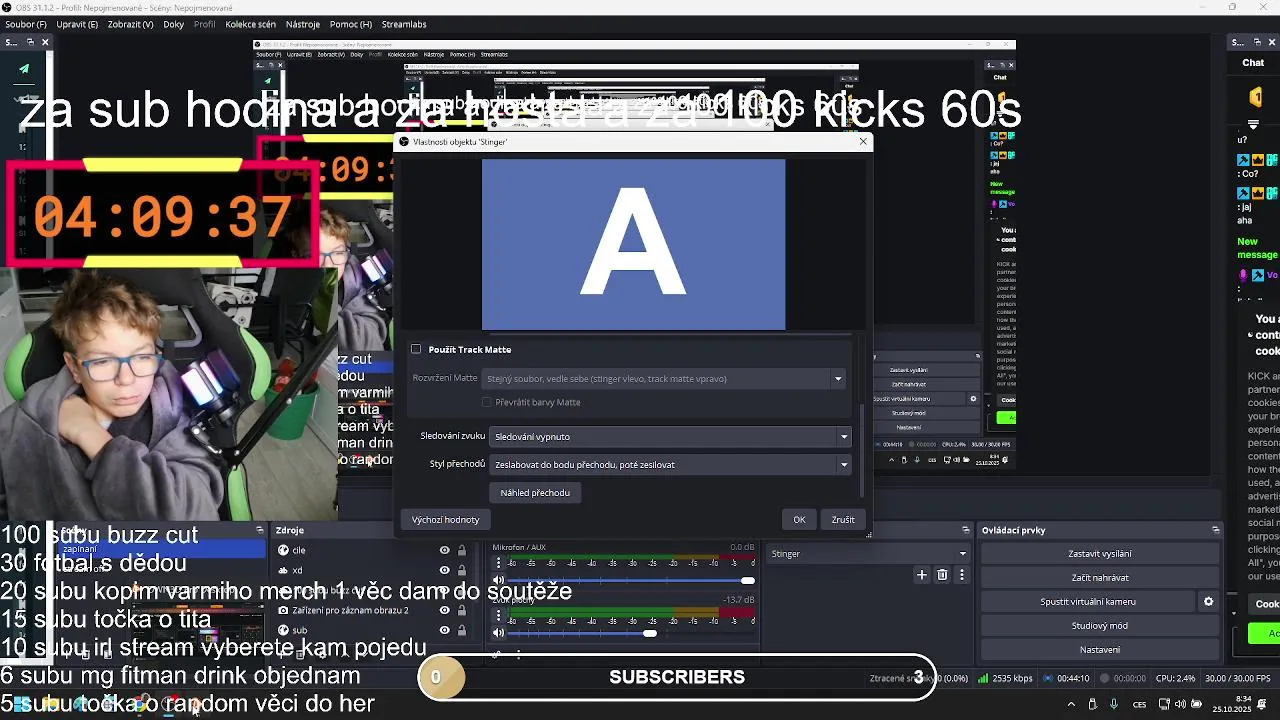Float the left 'S...' dock panel

coord(30,42)
